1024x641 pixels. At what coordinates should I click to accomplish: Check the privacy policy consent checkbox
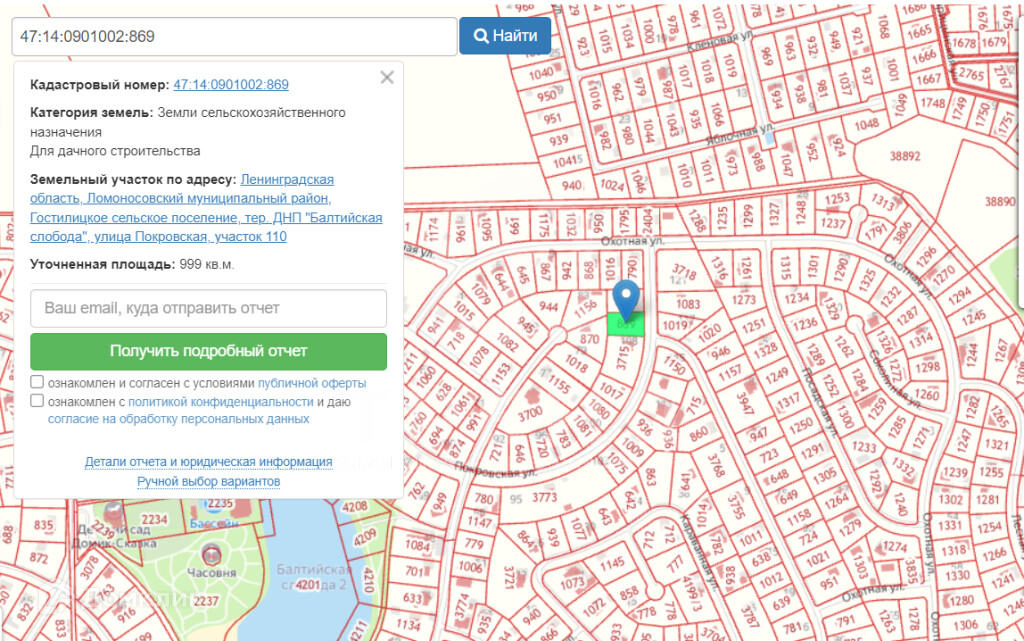pyautogui.click(x=37, y=401)
